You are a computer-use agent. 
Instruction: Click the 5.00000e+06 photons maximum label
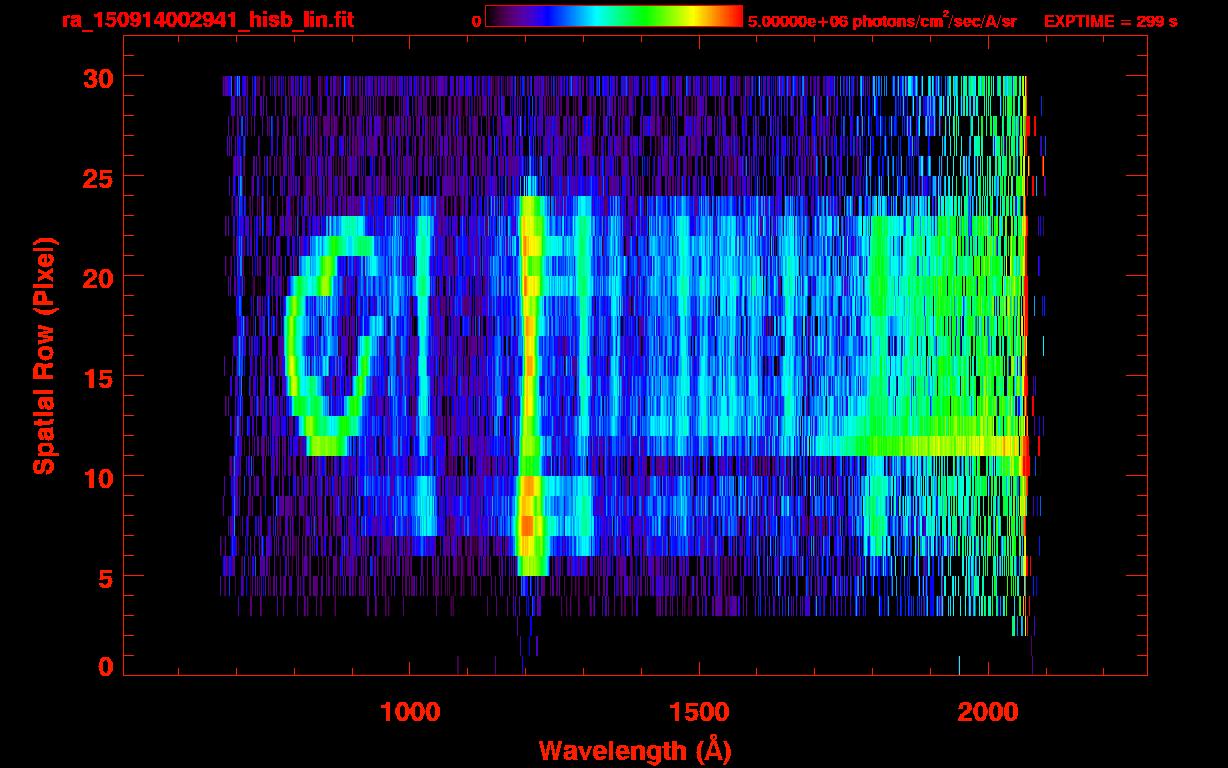[882, 21]
